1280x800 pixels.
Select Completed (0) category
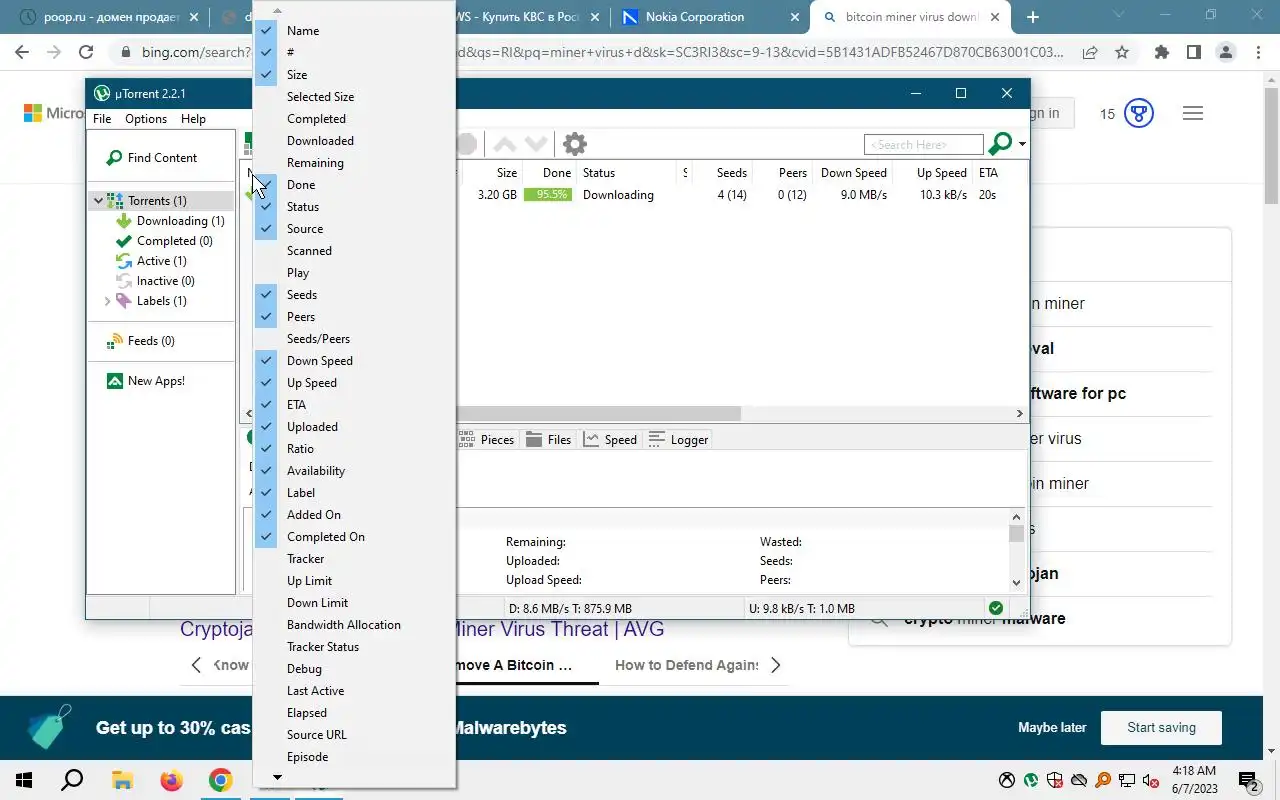(164, 241)
